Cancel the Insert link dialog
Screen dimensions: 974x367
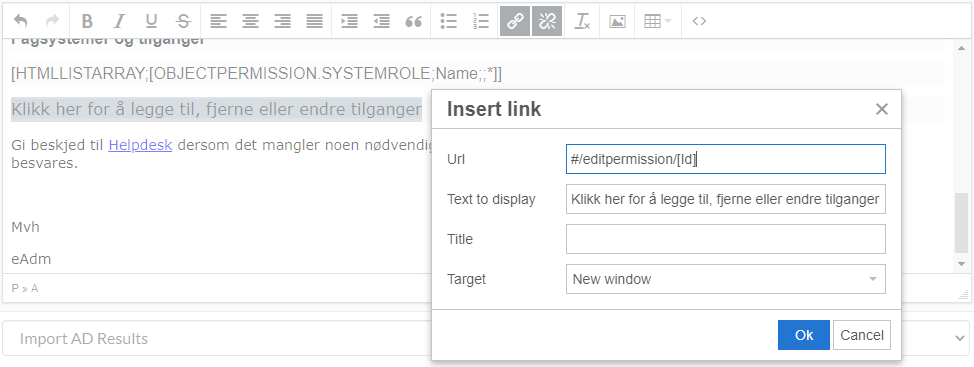(x=862, y=335)
